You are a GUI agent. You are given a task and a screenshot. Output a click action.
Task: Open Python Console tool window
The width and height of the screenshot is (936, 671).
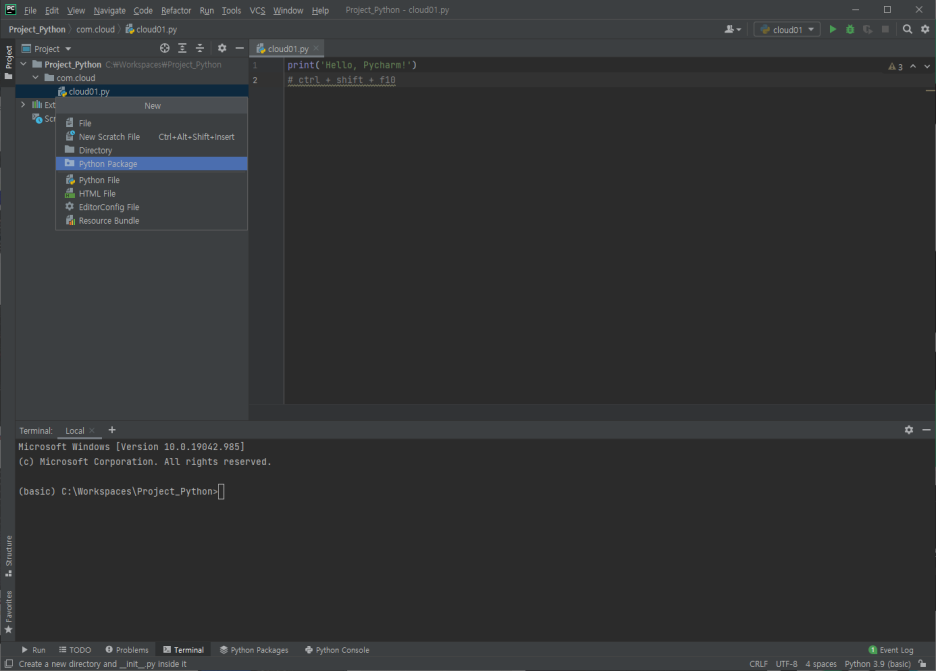point(337,650)
